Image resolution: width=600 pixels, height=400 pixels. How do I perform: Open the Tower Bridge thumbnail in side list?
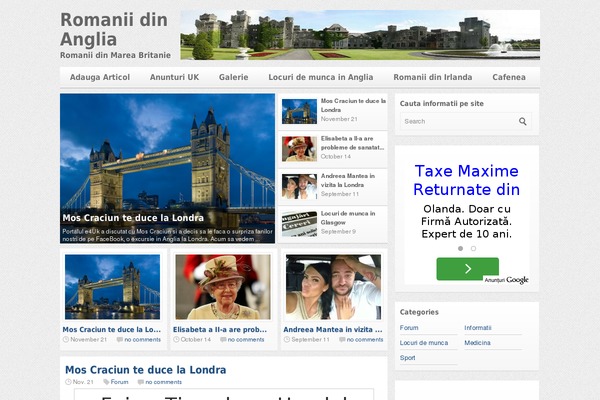(299, 111)
